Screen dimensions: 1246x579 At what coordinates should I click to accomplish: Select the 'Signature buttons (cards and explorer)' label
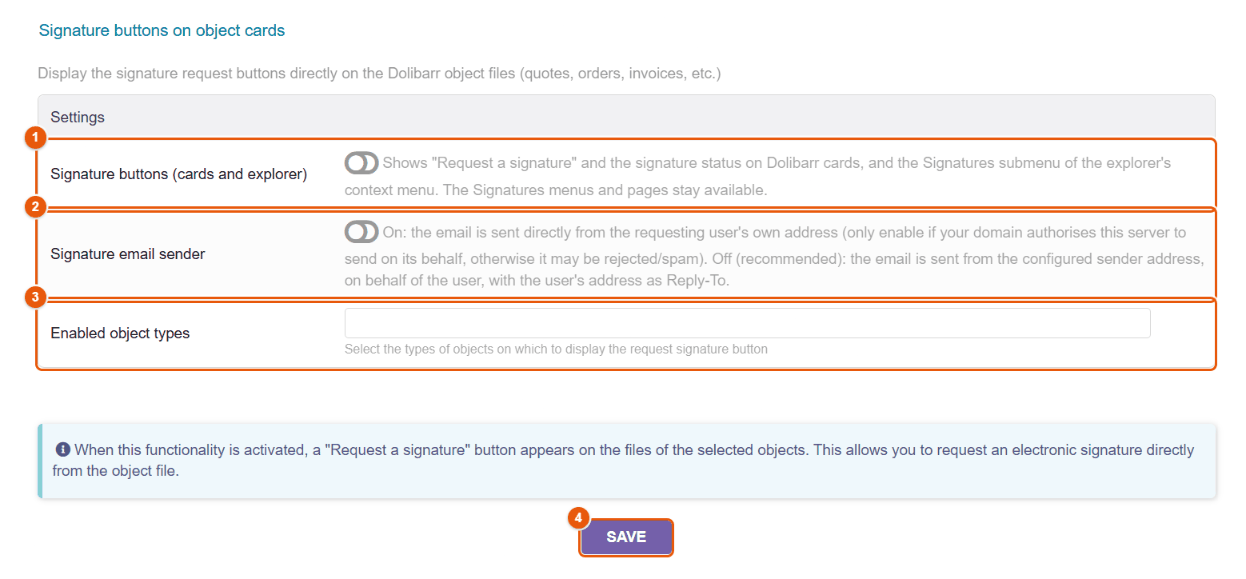179,174
